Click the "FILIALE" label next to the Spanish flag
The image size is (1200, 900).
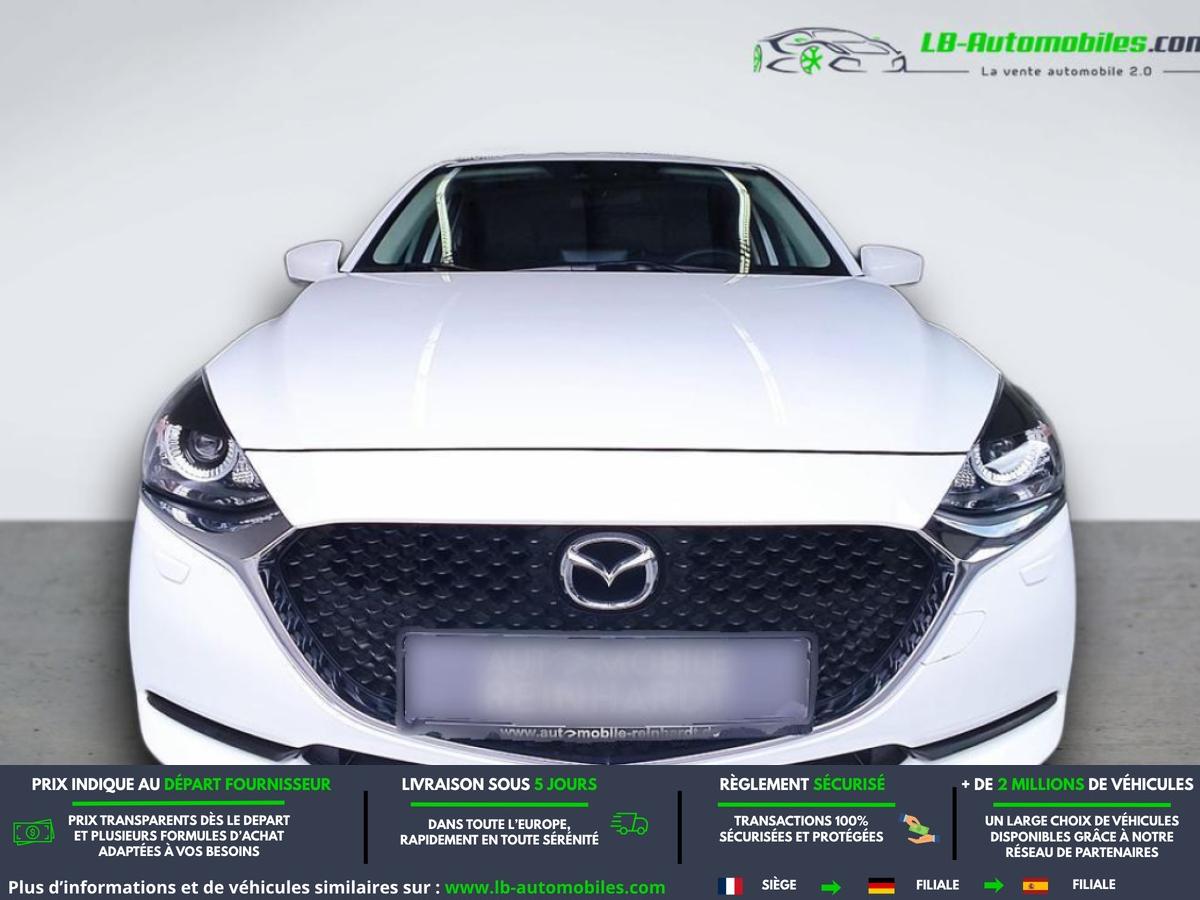pos(1094,885)
